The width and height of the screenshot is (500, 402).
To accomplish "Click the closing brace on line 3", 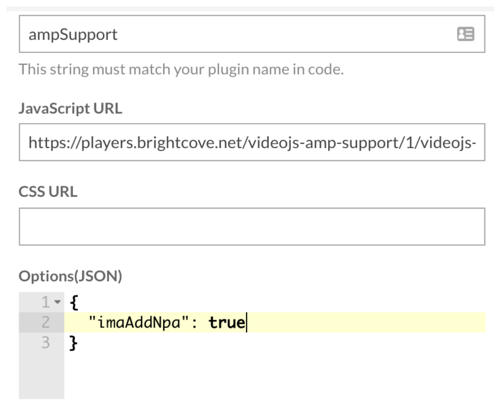I will (73, 343).
